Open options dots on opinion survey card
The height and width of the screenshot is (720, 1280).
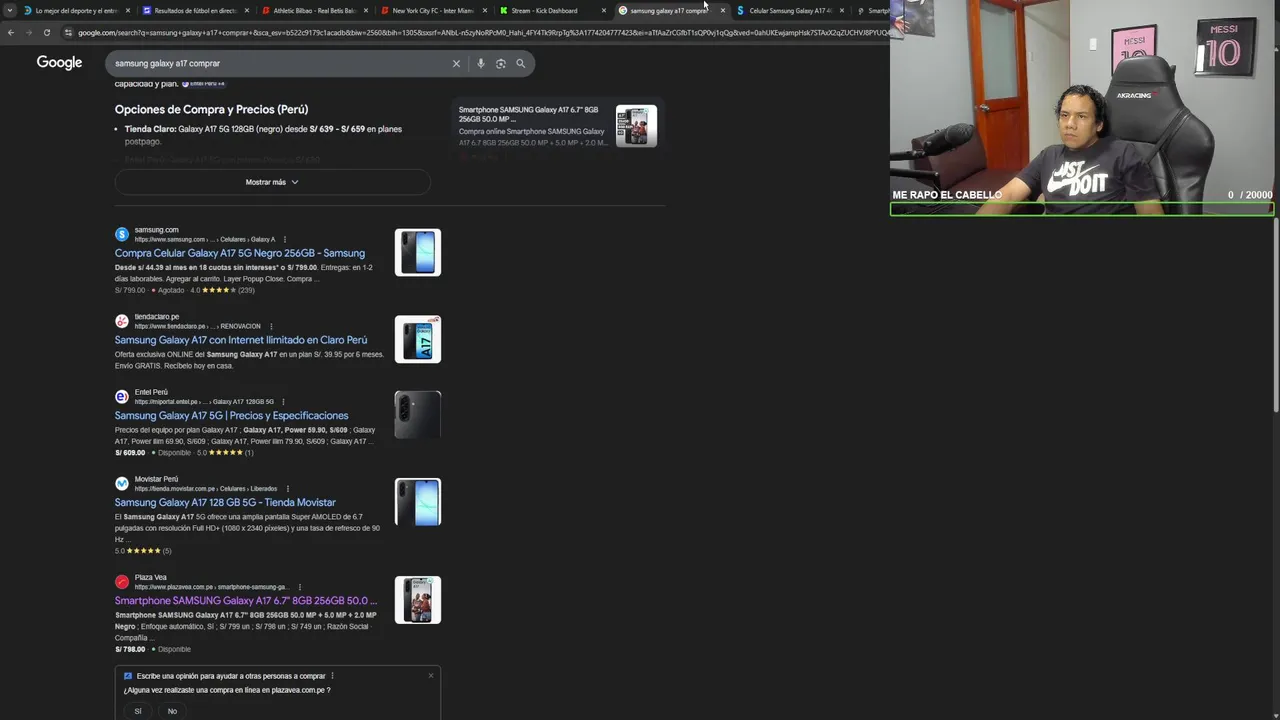[332, 676]
